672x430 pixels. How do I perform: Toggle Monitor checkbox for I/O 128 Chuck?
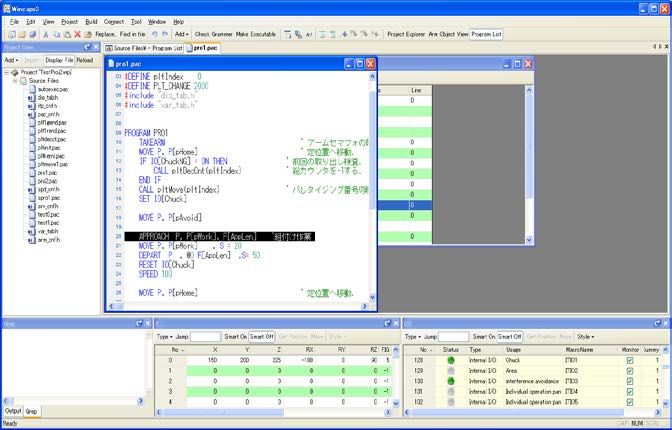point(630,361)
